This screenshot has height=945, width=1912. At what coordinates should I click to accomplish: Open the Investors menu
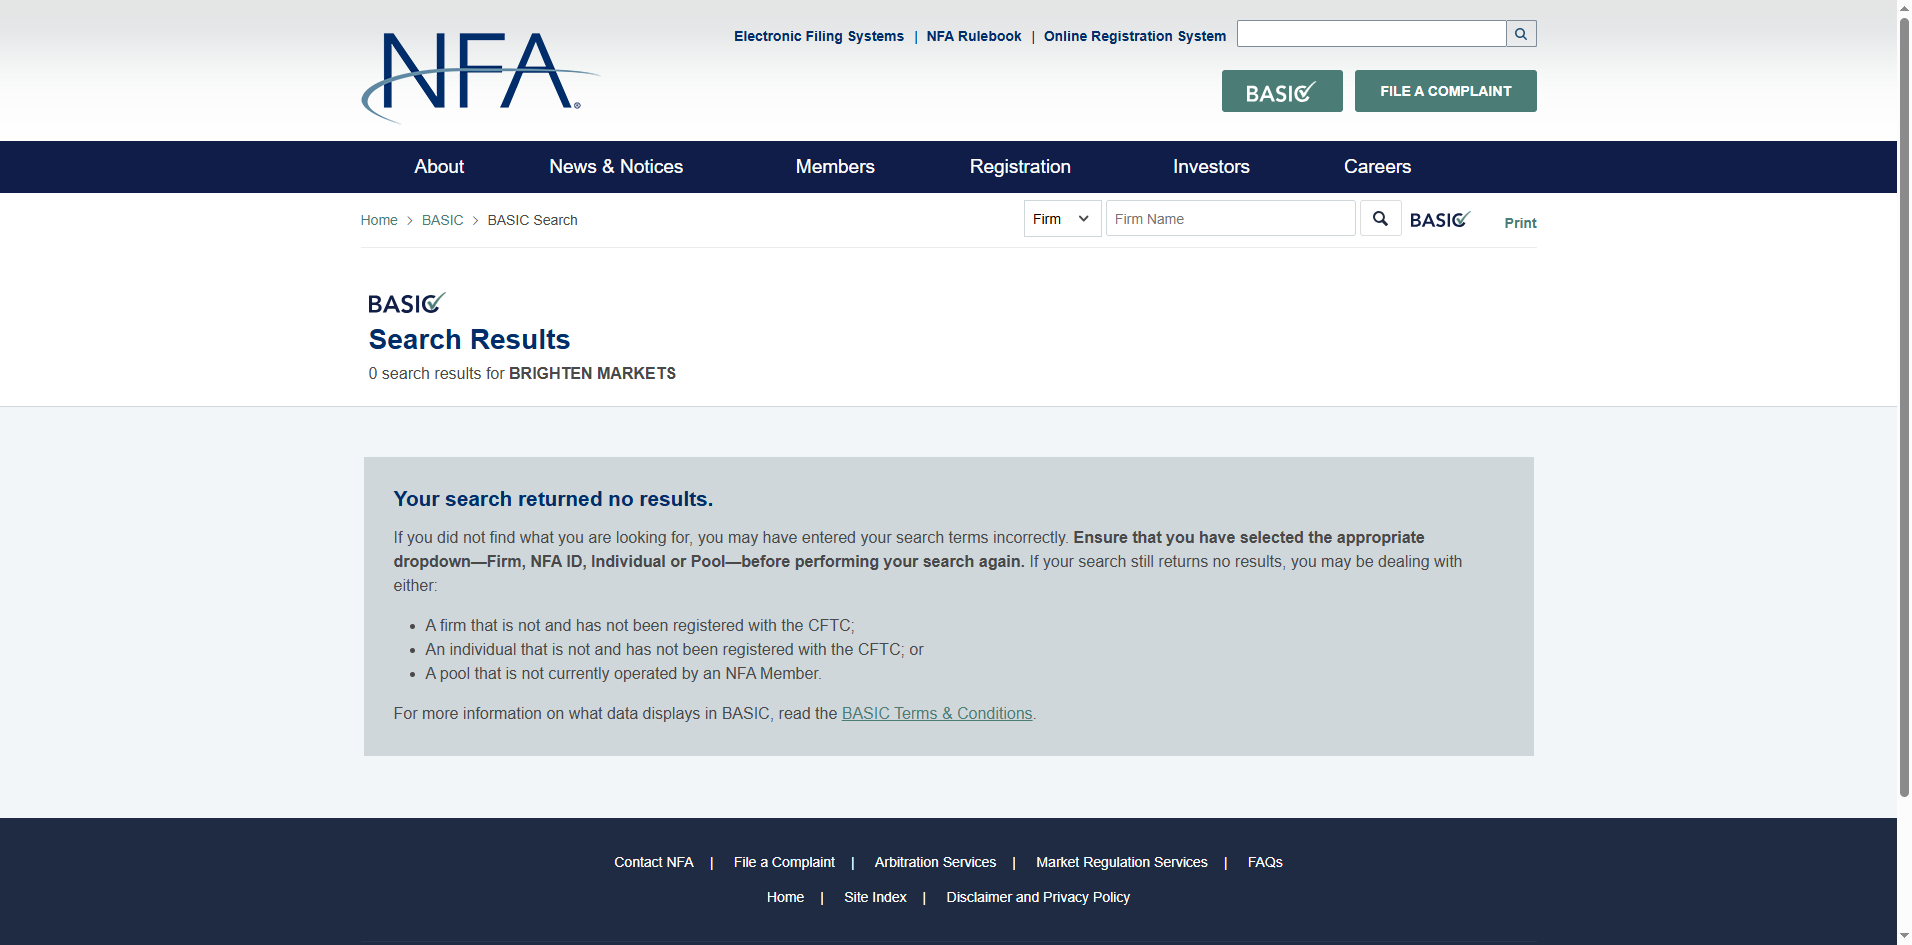(1211, 167)
